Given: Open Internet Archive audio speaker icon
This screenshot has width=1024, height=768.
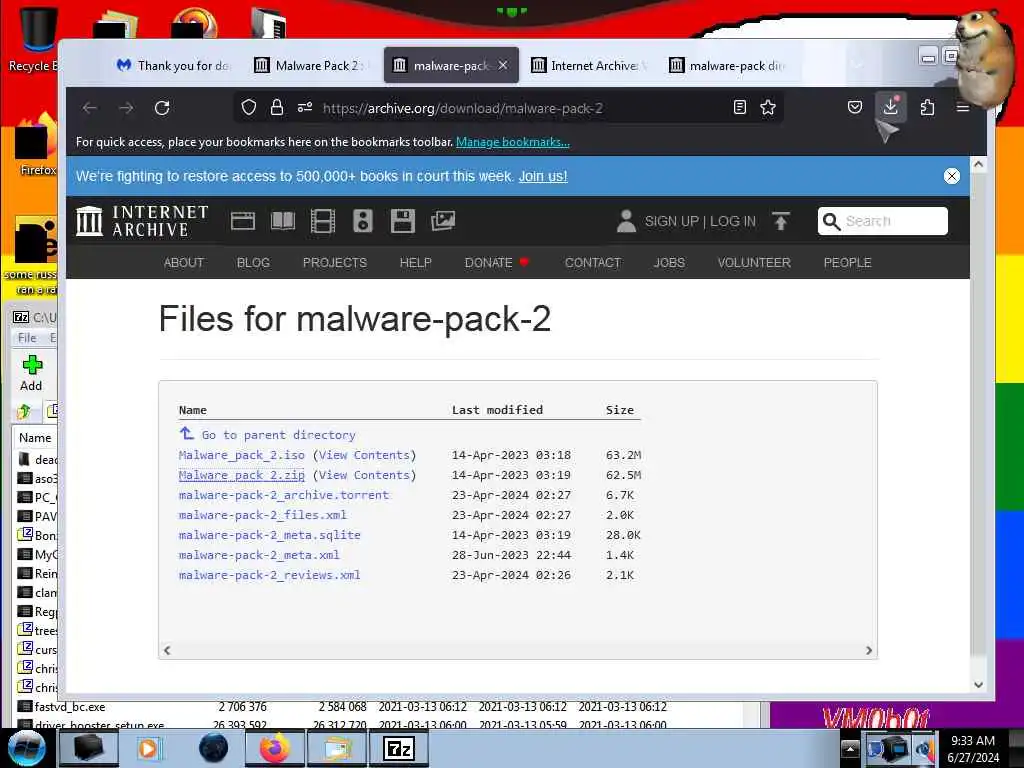Looking at the screenshot, I should [x=362, y=221].
